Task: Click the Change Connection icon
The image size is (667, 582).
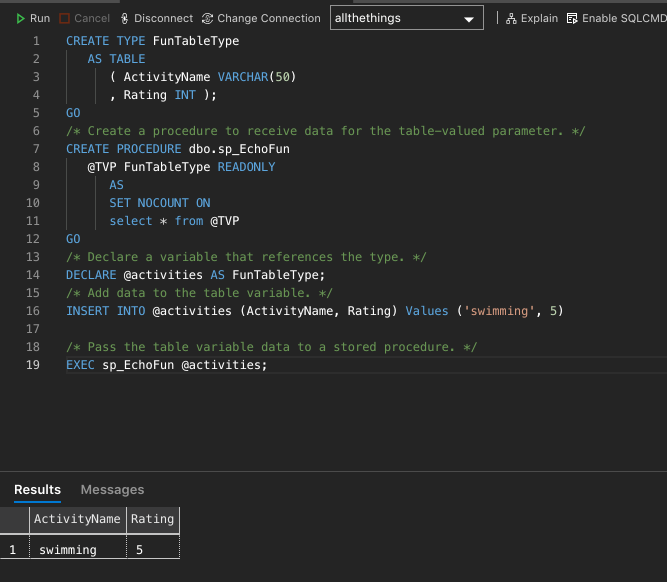Action: (x=207, y=18)
